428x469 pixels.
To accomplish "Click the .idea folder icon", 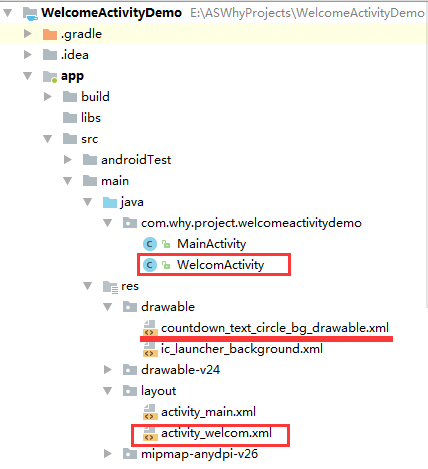I will (50, 55).
